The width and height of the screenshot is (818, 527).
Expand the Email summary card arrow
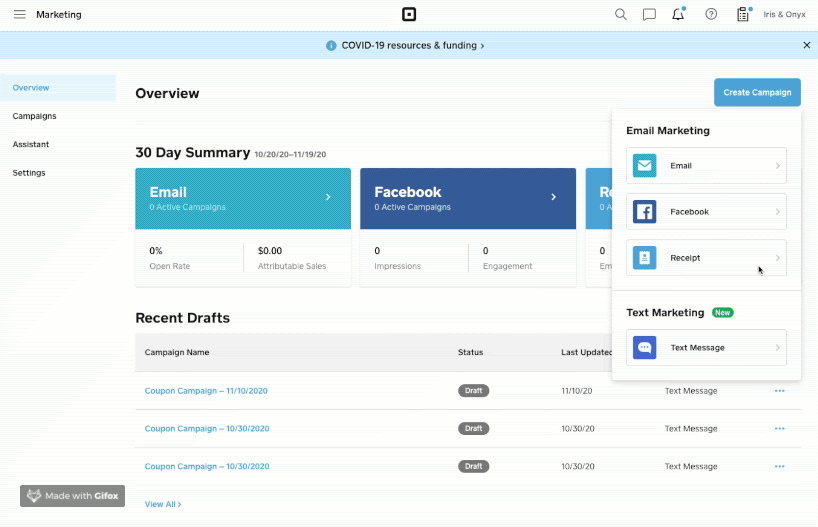(328, 197)
